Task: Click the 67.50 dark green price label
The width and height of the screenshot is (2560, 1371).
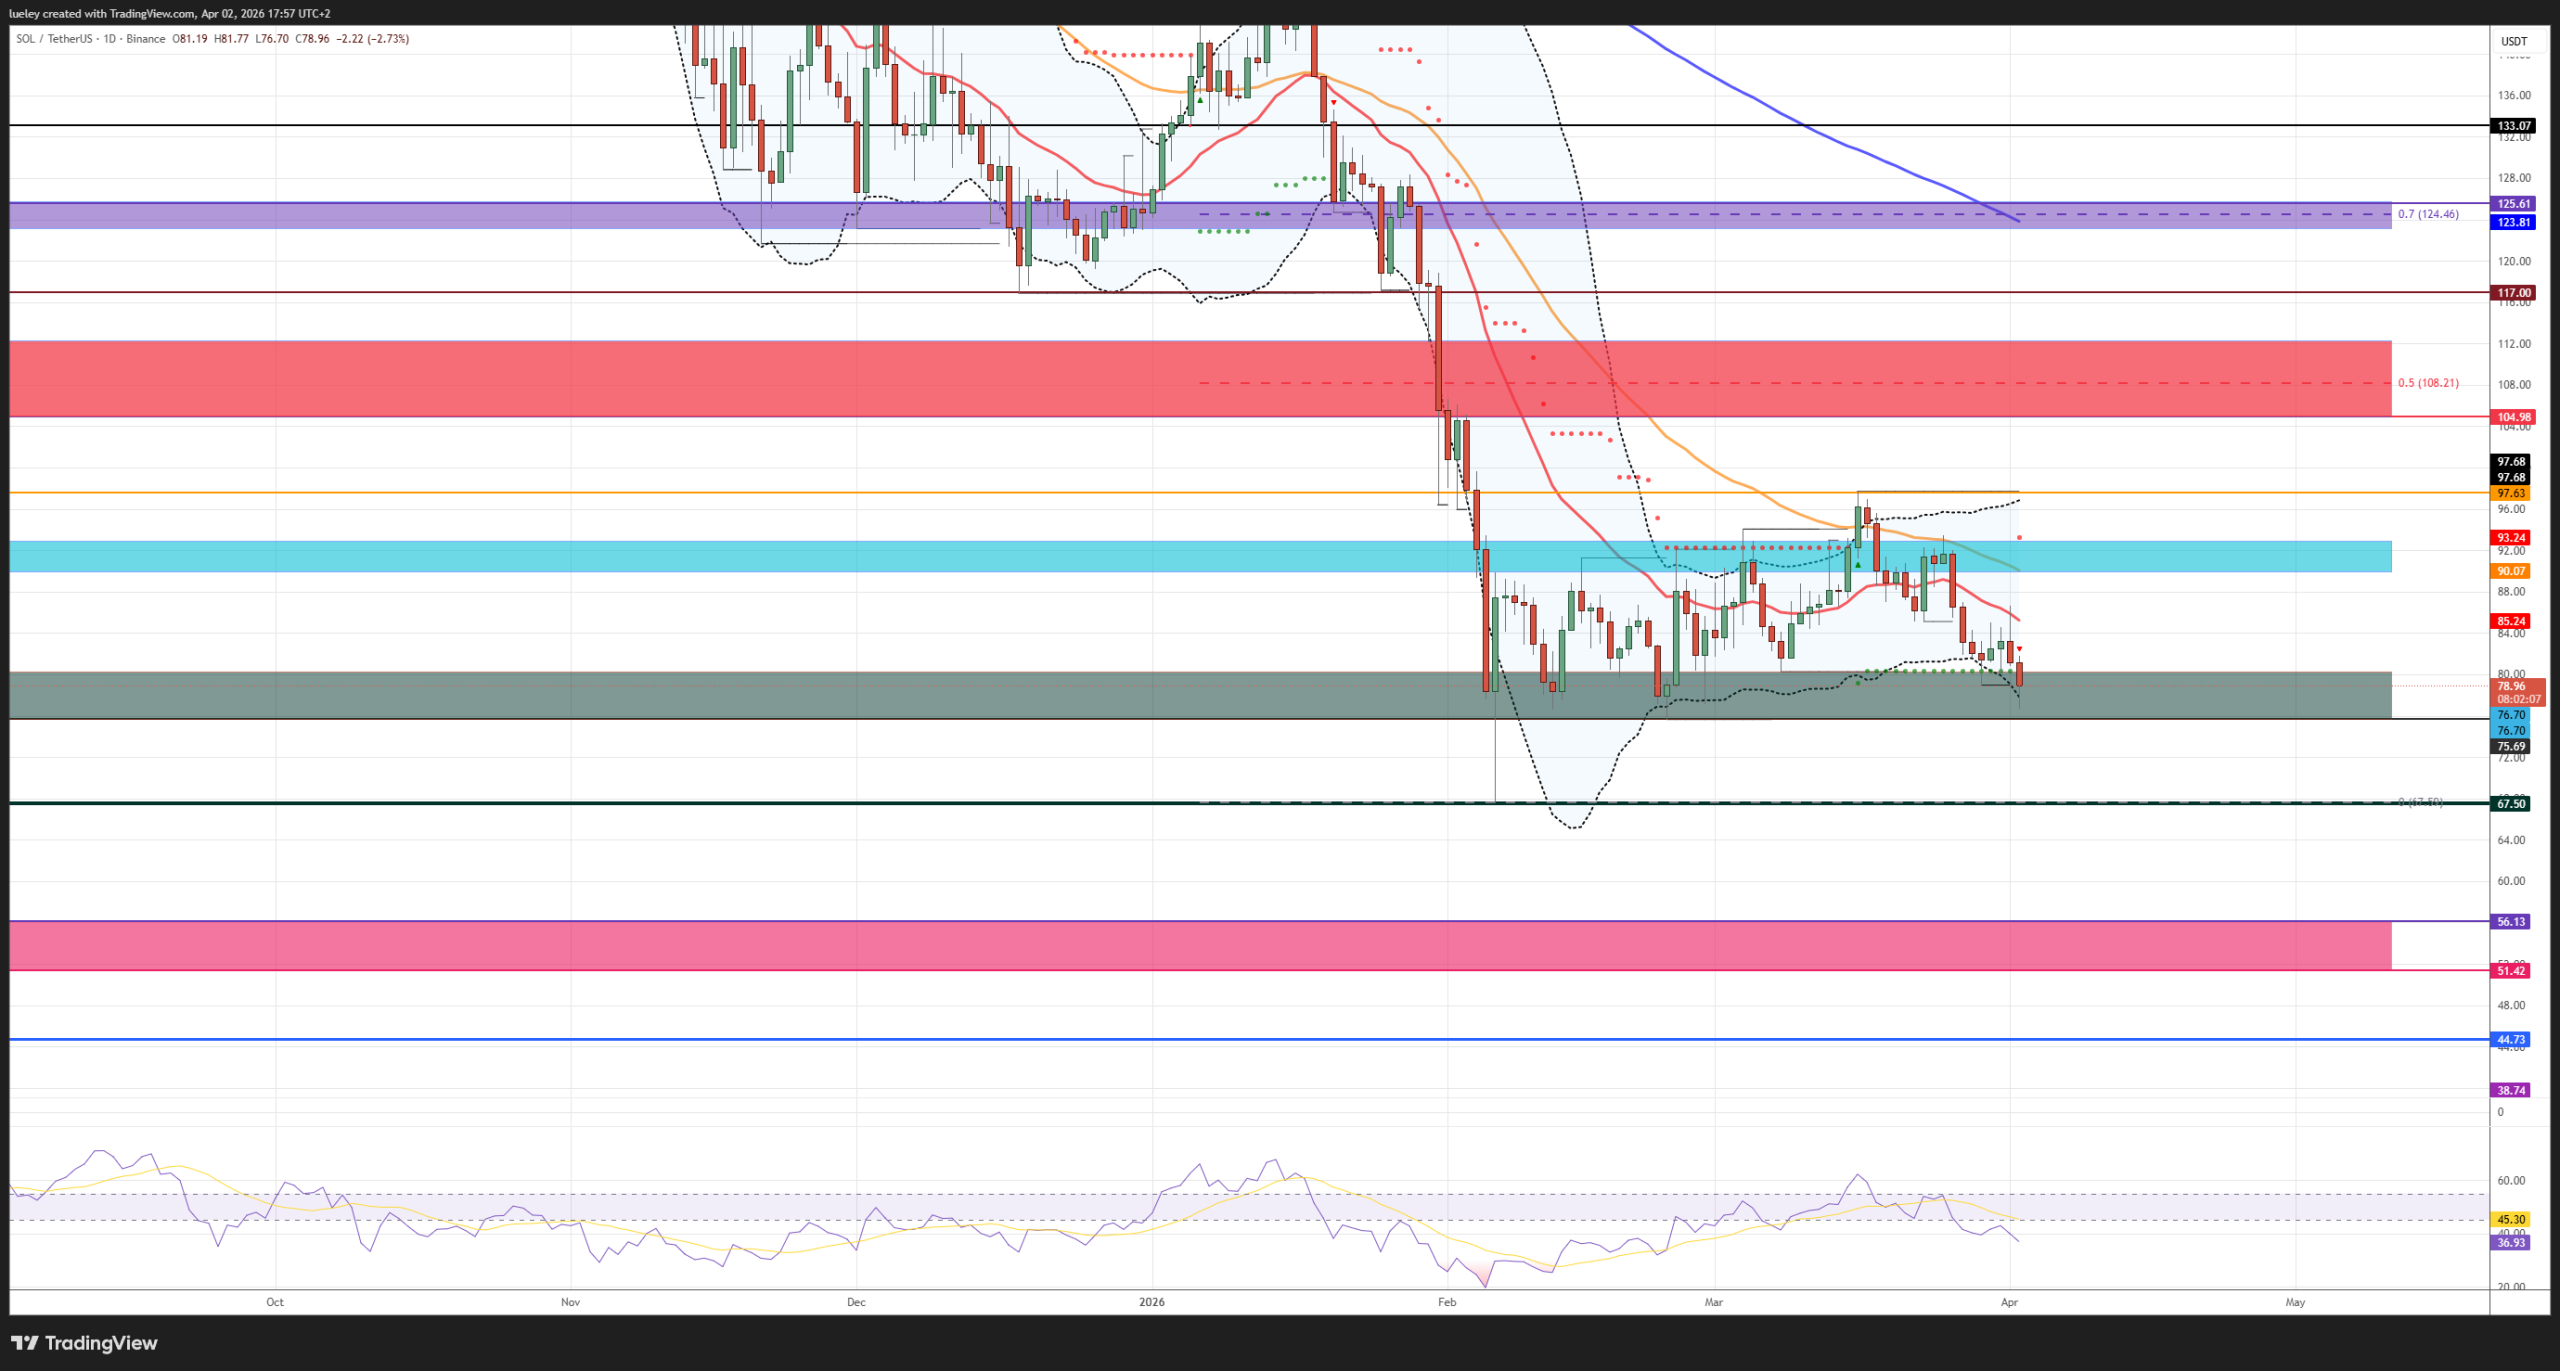Action: coord(2511,803)
